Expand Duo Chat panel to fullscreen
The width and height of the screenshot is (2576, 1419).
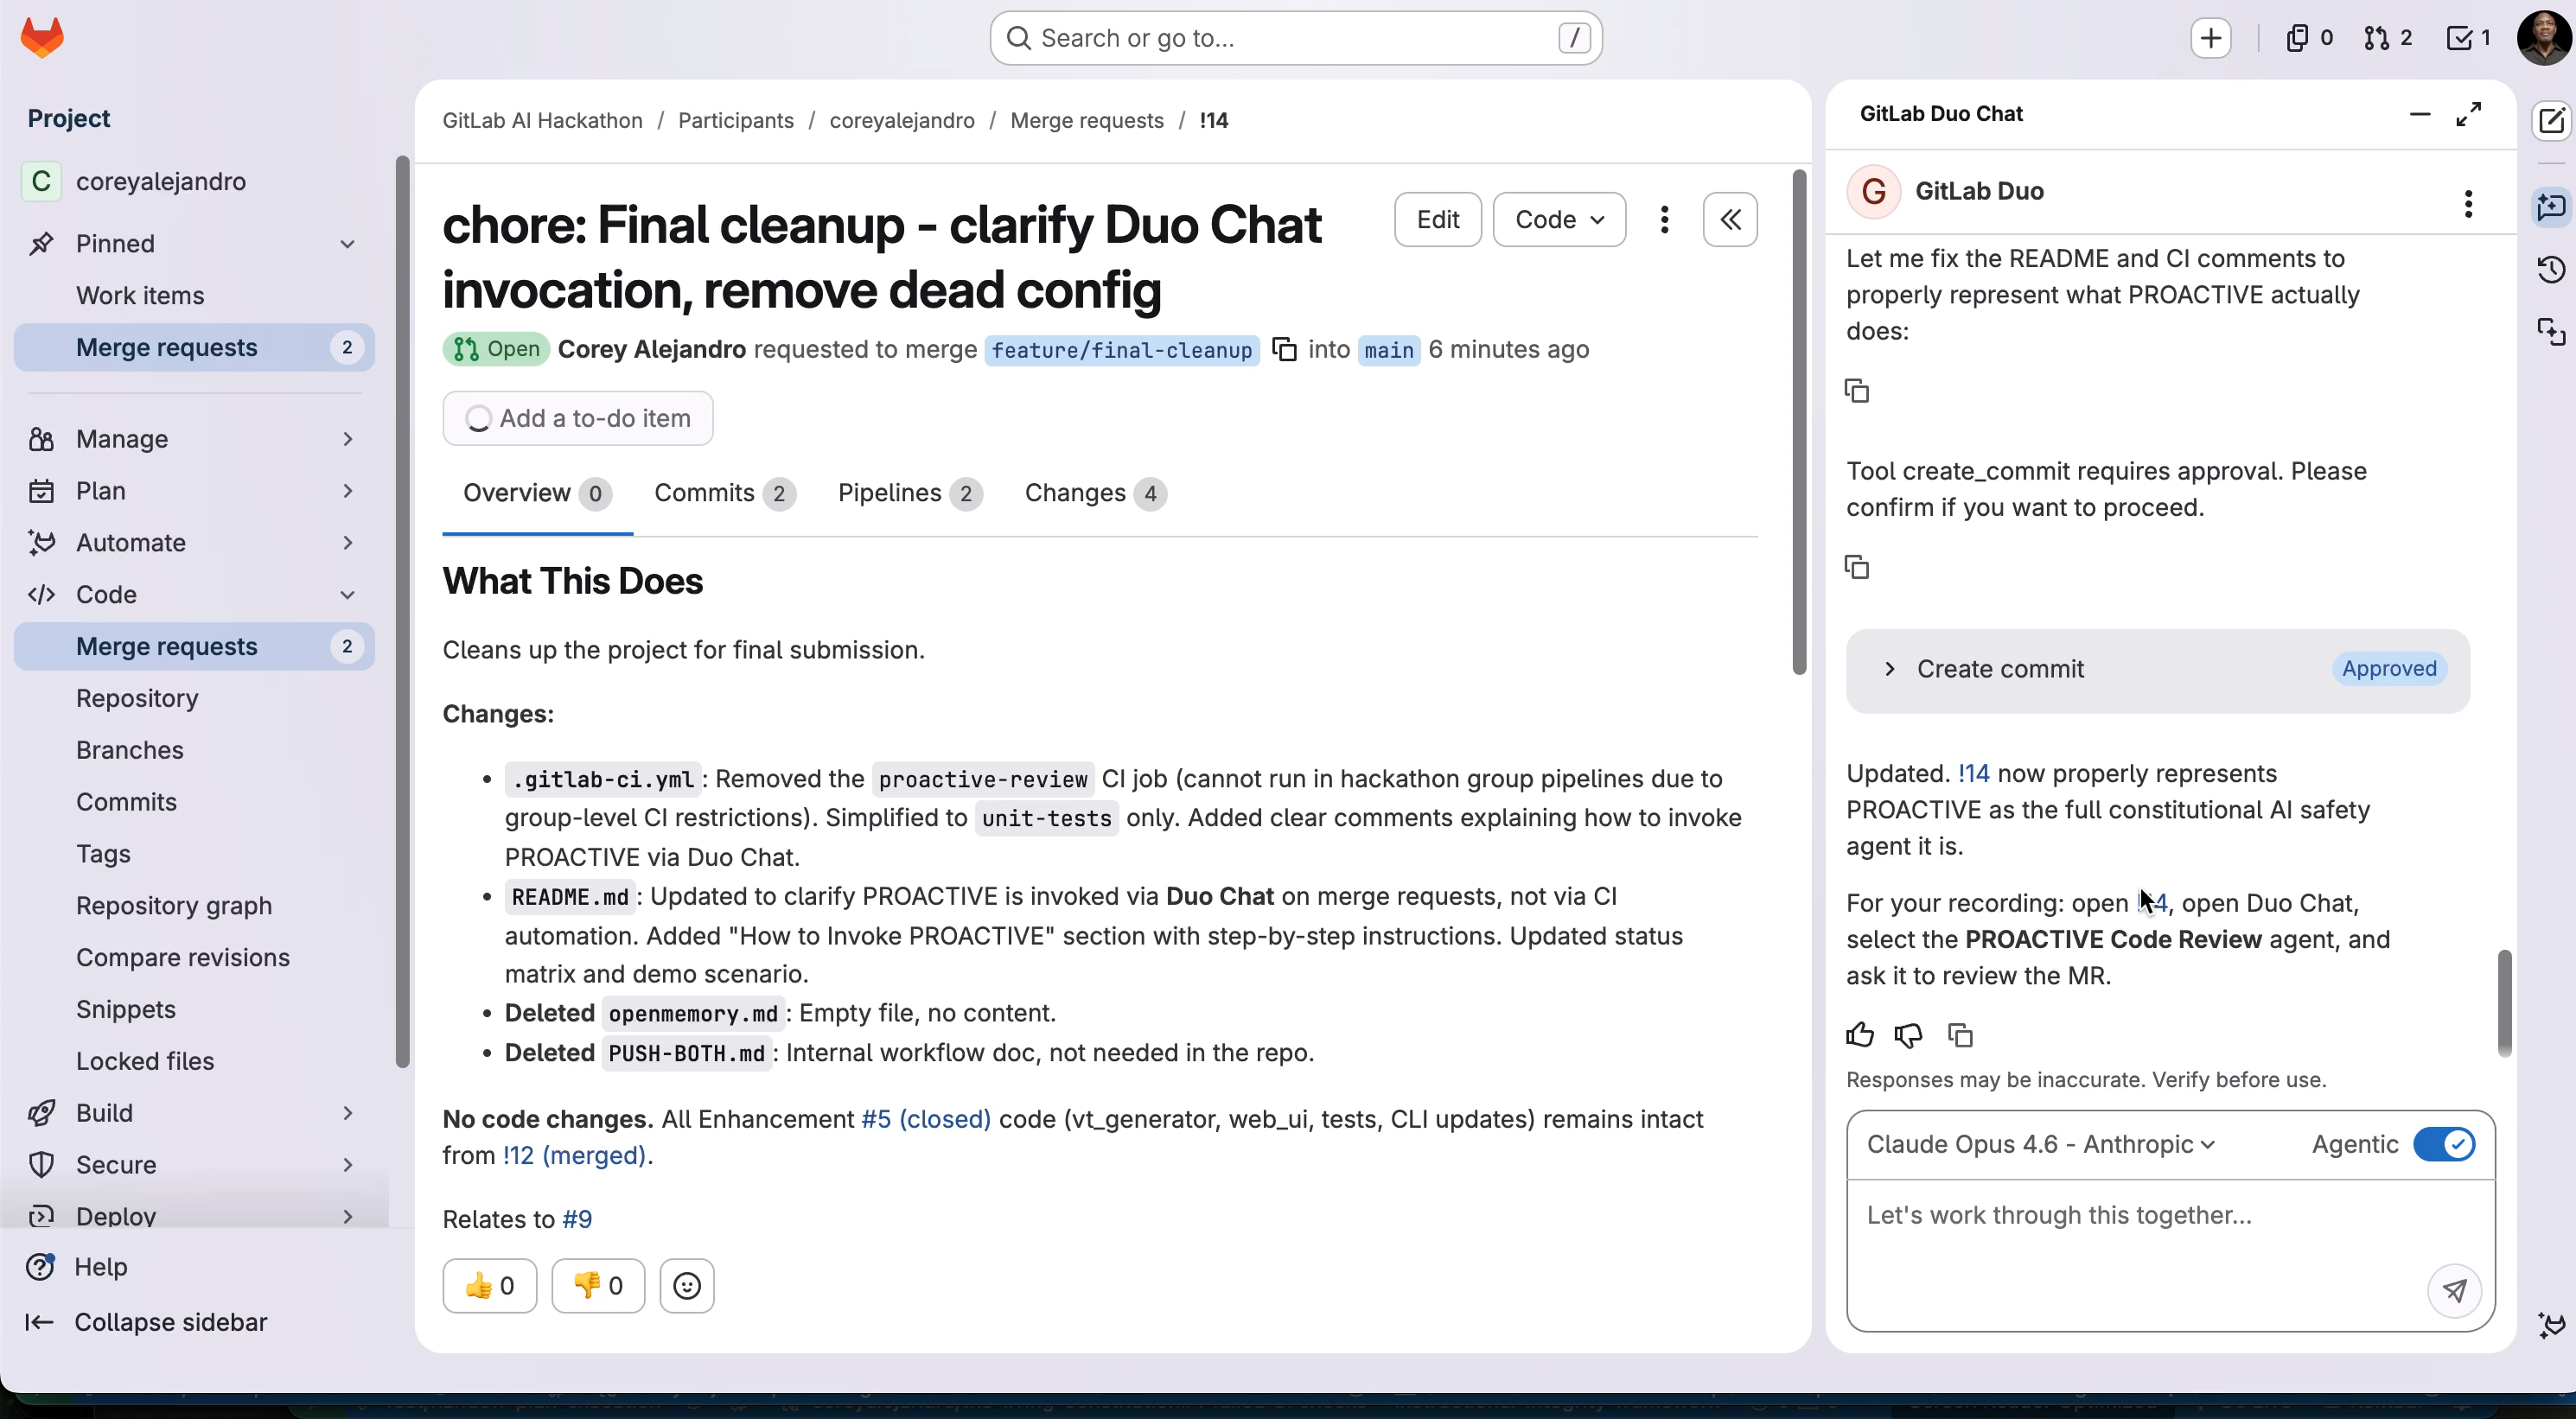tap(2468, 114)
